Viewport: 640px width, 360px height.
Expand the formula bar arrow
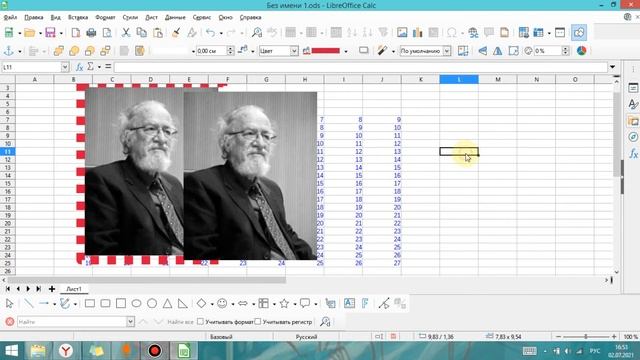point(612,67)
